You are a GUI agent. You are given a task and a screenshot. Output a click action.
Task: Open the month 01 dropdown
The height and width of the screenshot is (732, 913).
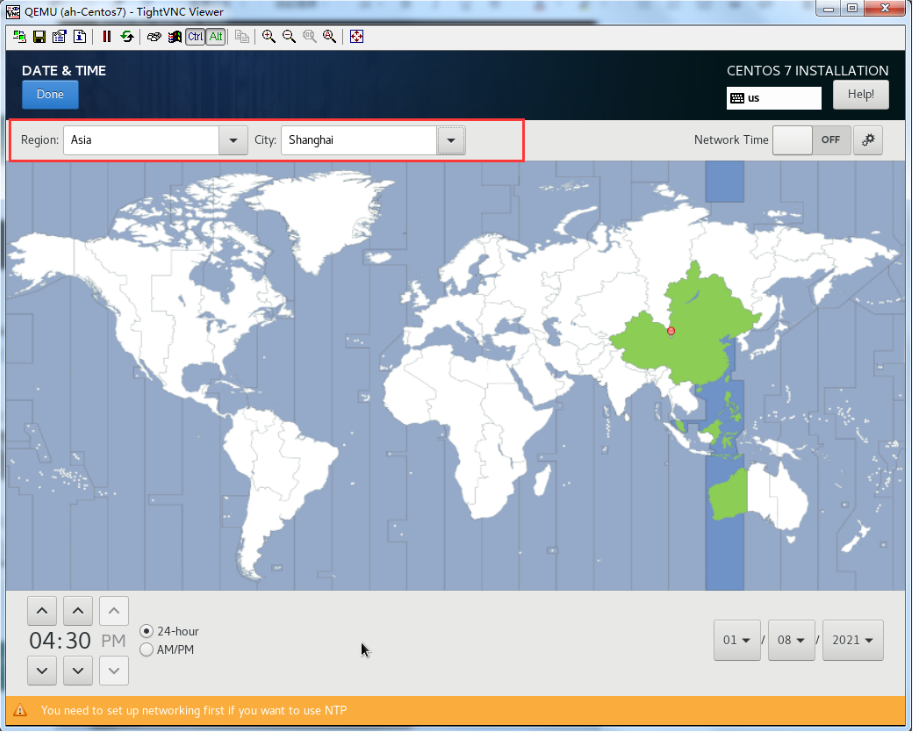pyautogui.click(x=737, y=640)
